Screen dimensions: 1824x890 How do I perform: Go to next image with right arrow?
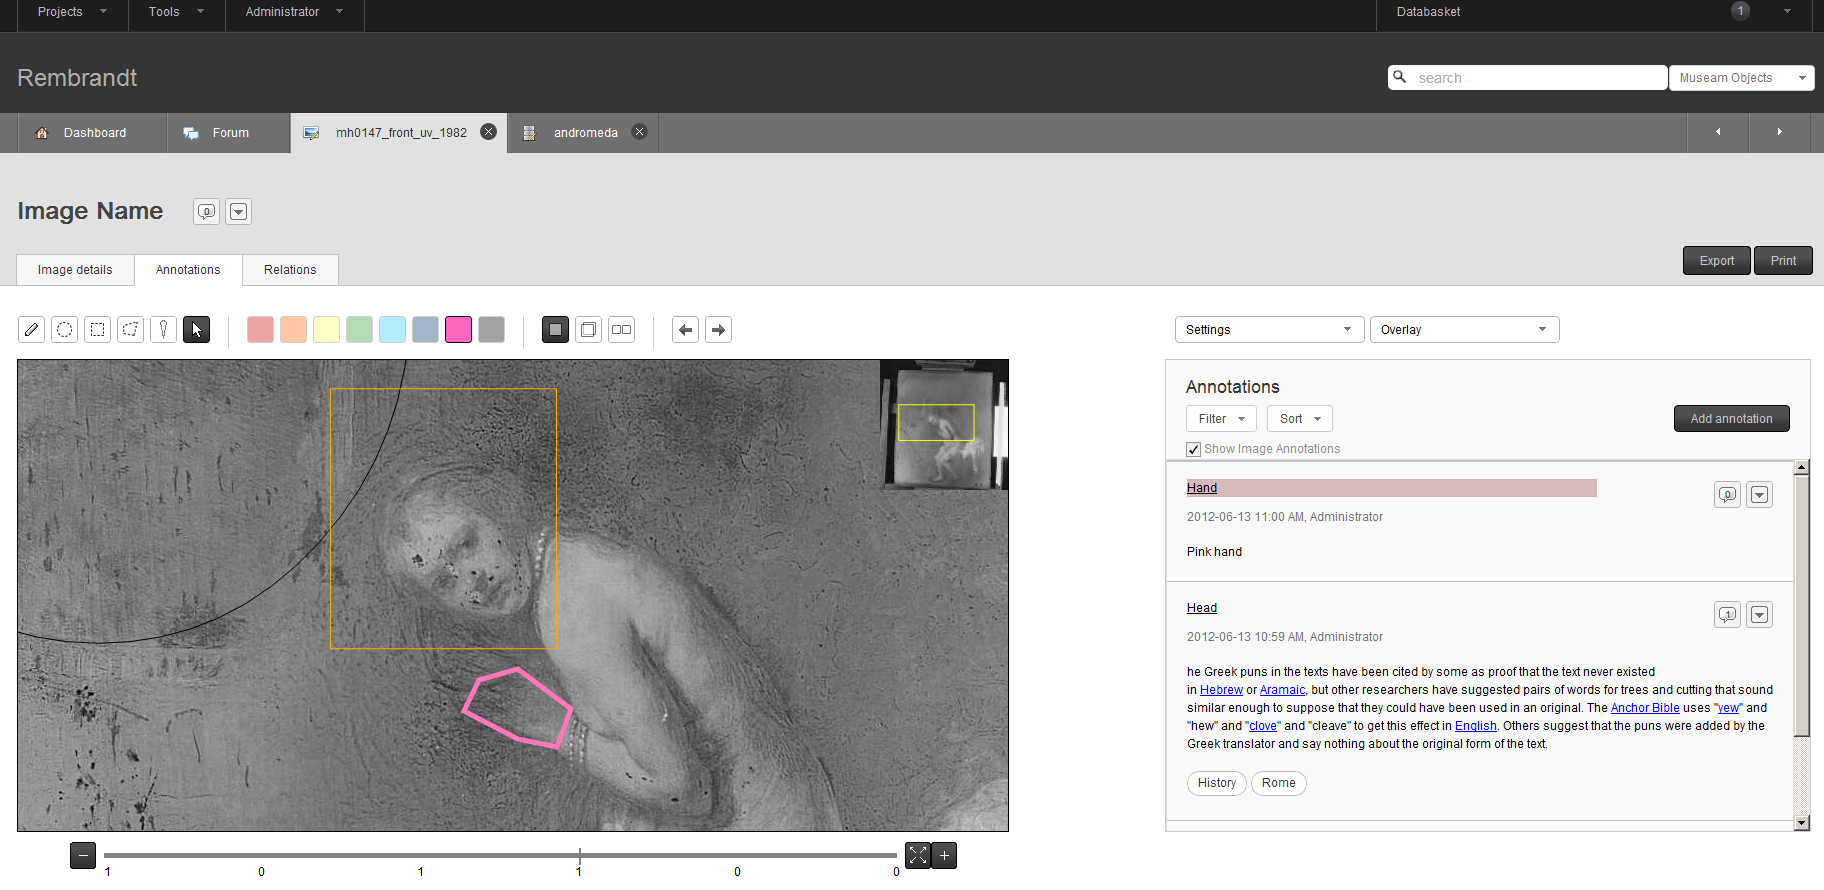click(x=719, y=329)
